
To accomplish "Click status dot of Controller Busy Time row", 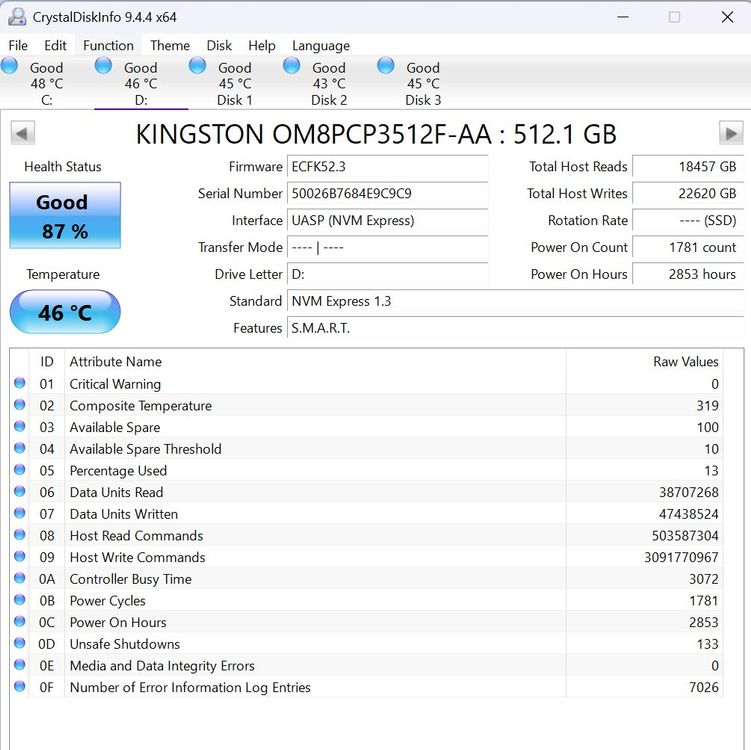I will (20, 578).
